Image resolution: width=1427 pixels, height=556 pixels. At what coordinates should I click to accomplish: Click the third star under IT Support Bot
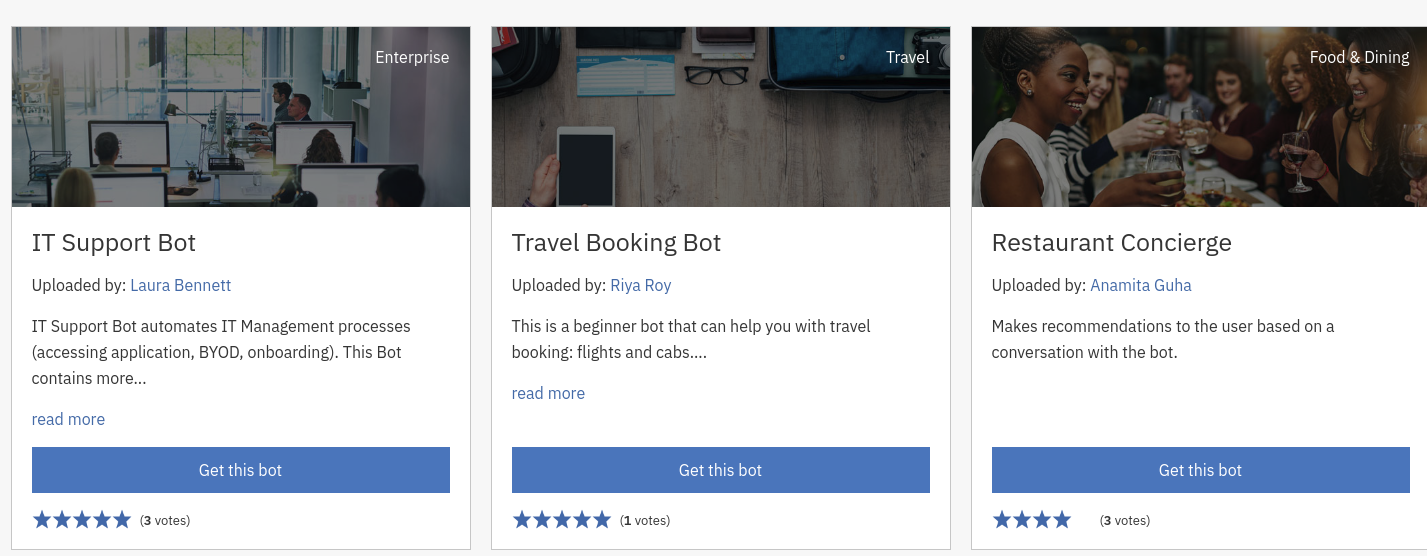(x=82, y=520)
